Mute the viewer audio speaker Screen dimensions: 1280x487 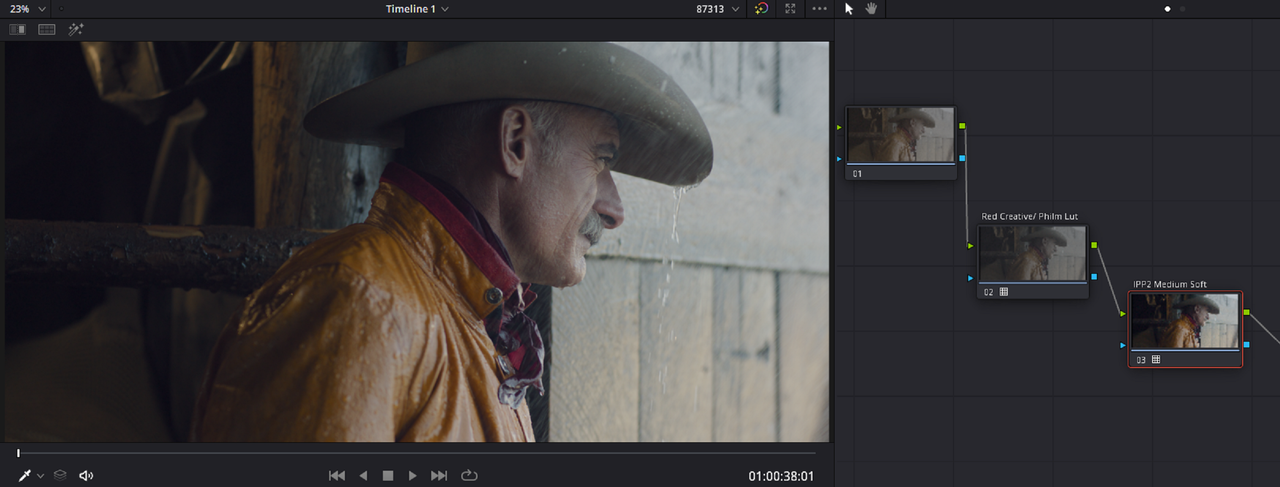86,475
